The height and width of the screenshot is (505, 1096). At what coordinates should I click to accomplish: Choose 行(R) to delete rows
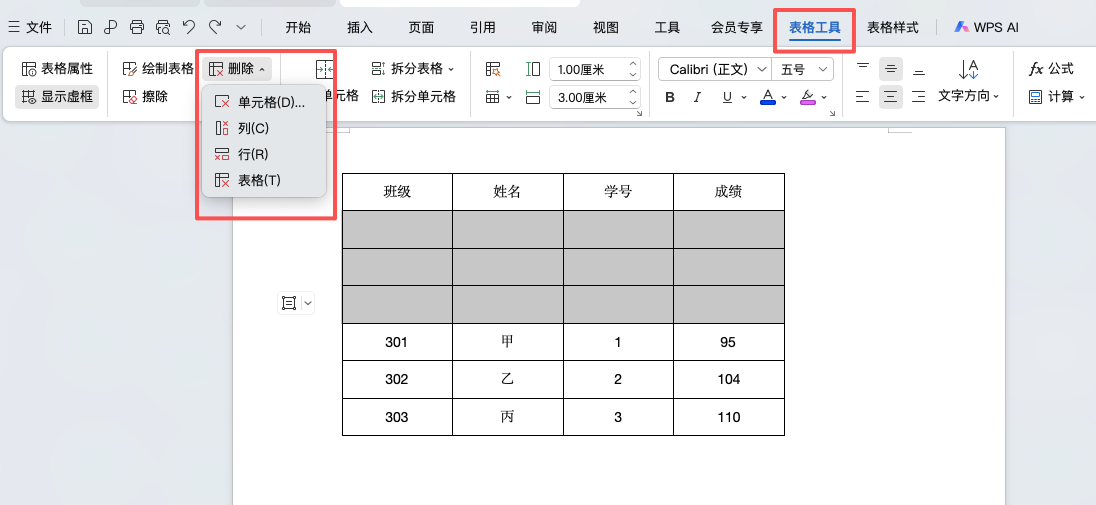[x=264, y=154]
